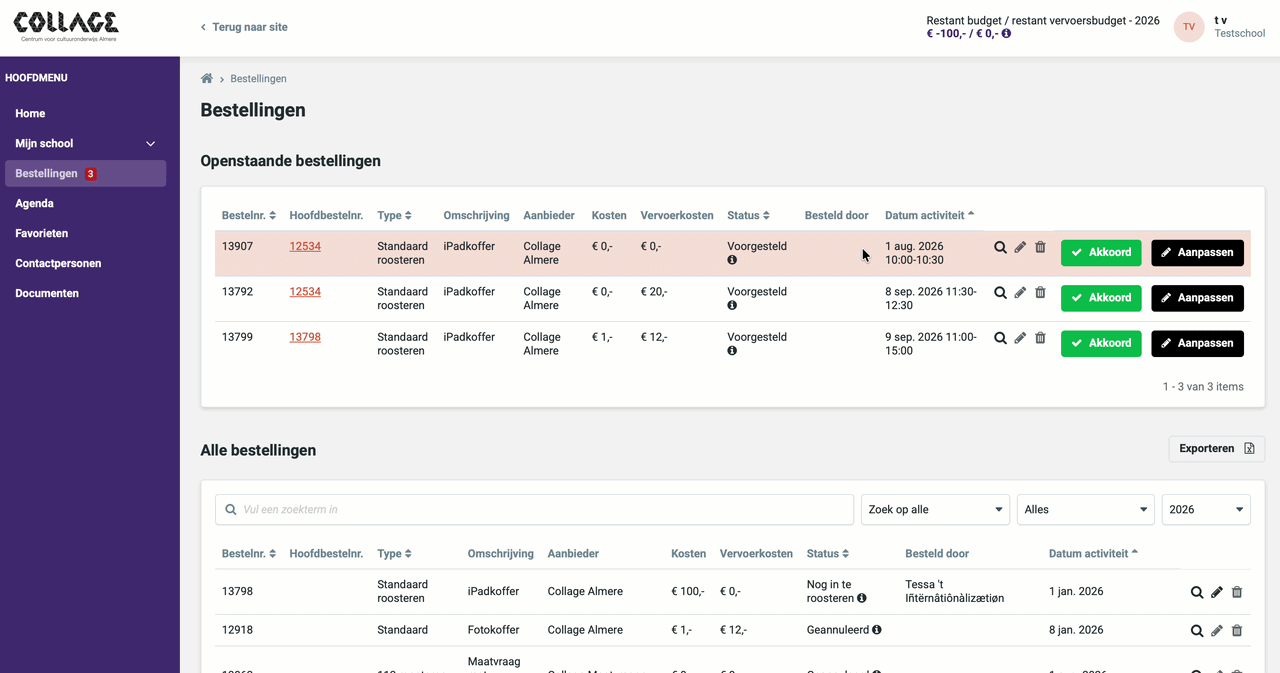Sort open orders by Status column
Viewport: 1280px width, 673px height.
(748, 215)
